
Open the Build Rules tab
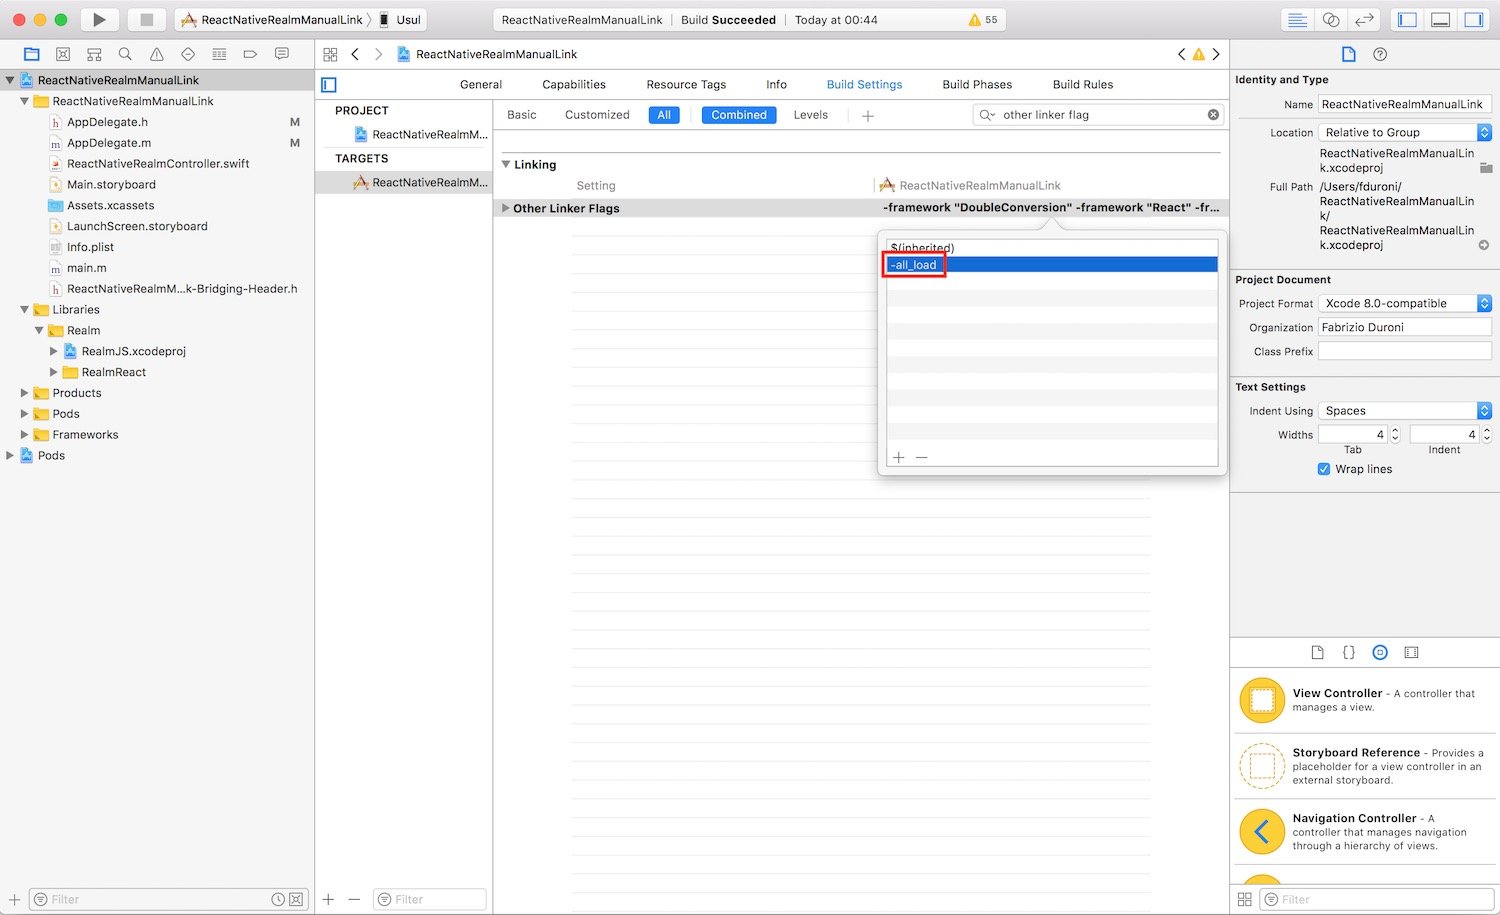(1083, 85)
